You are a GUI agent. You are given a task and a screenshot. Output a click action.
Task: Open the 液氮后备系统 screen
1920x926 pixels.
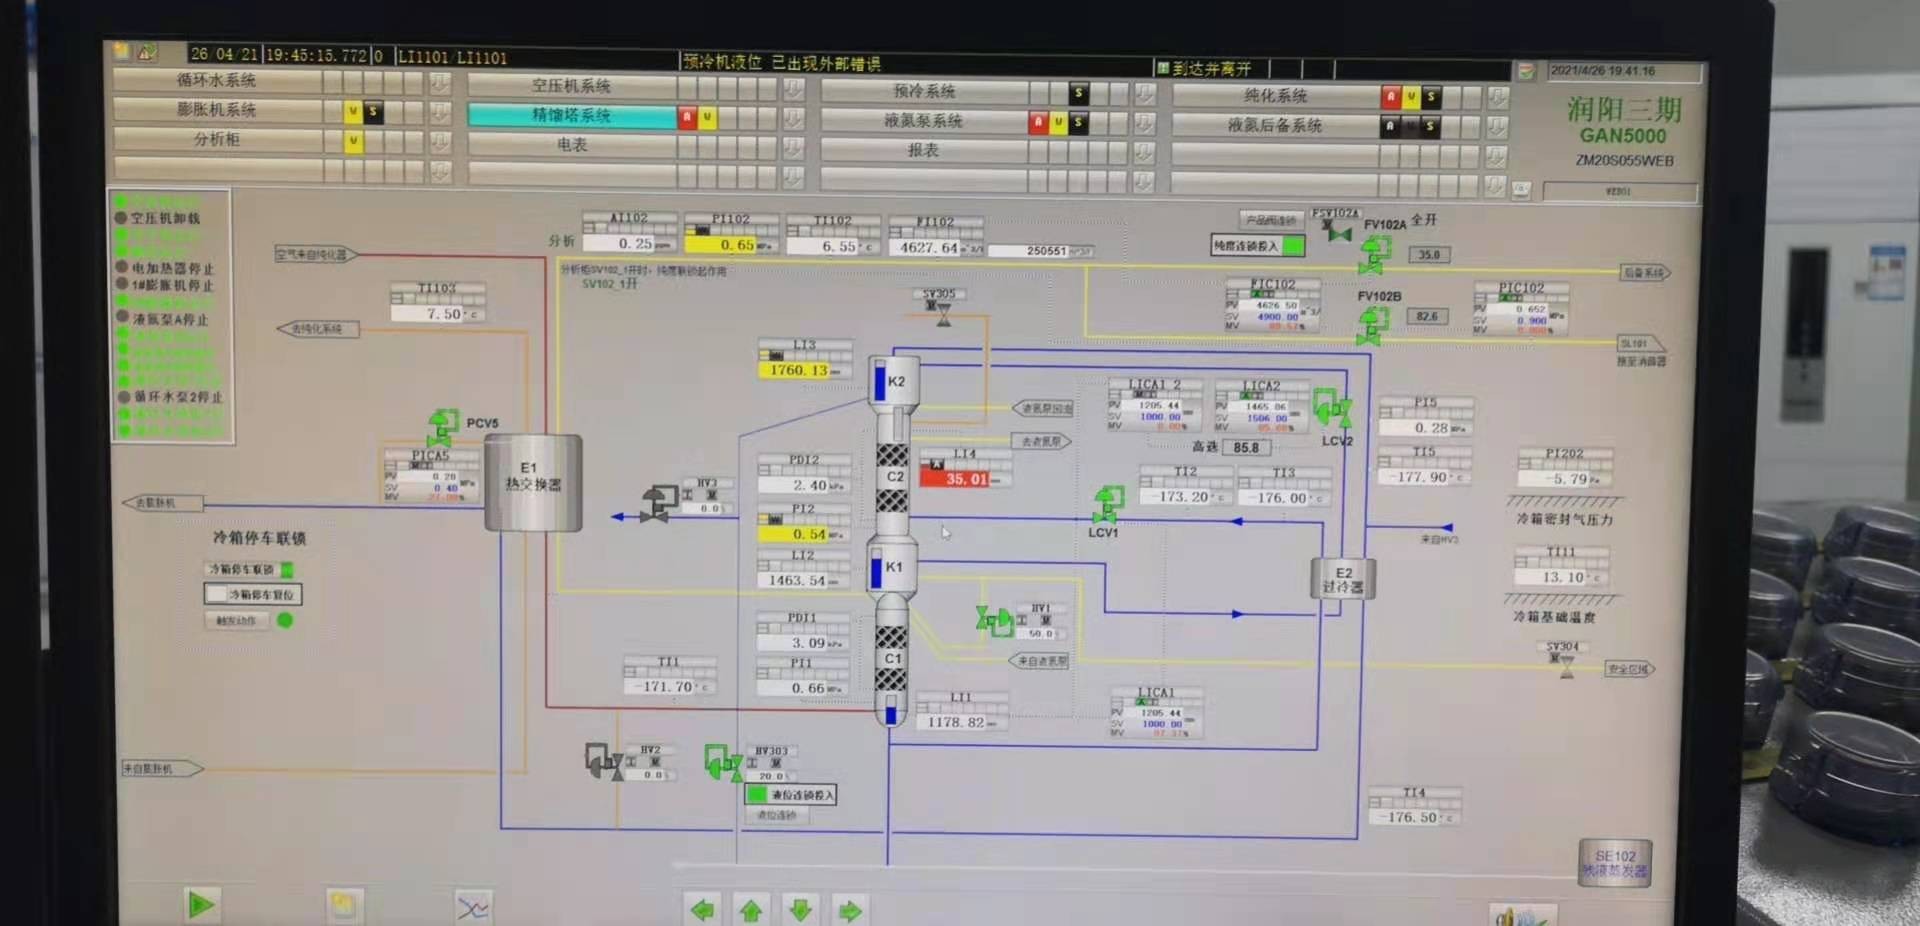(1275, 126)
